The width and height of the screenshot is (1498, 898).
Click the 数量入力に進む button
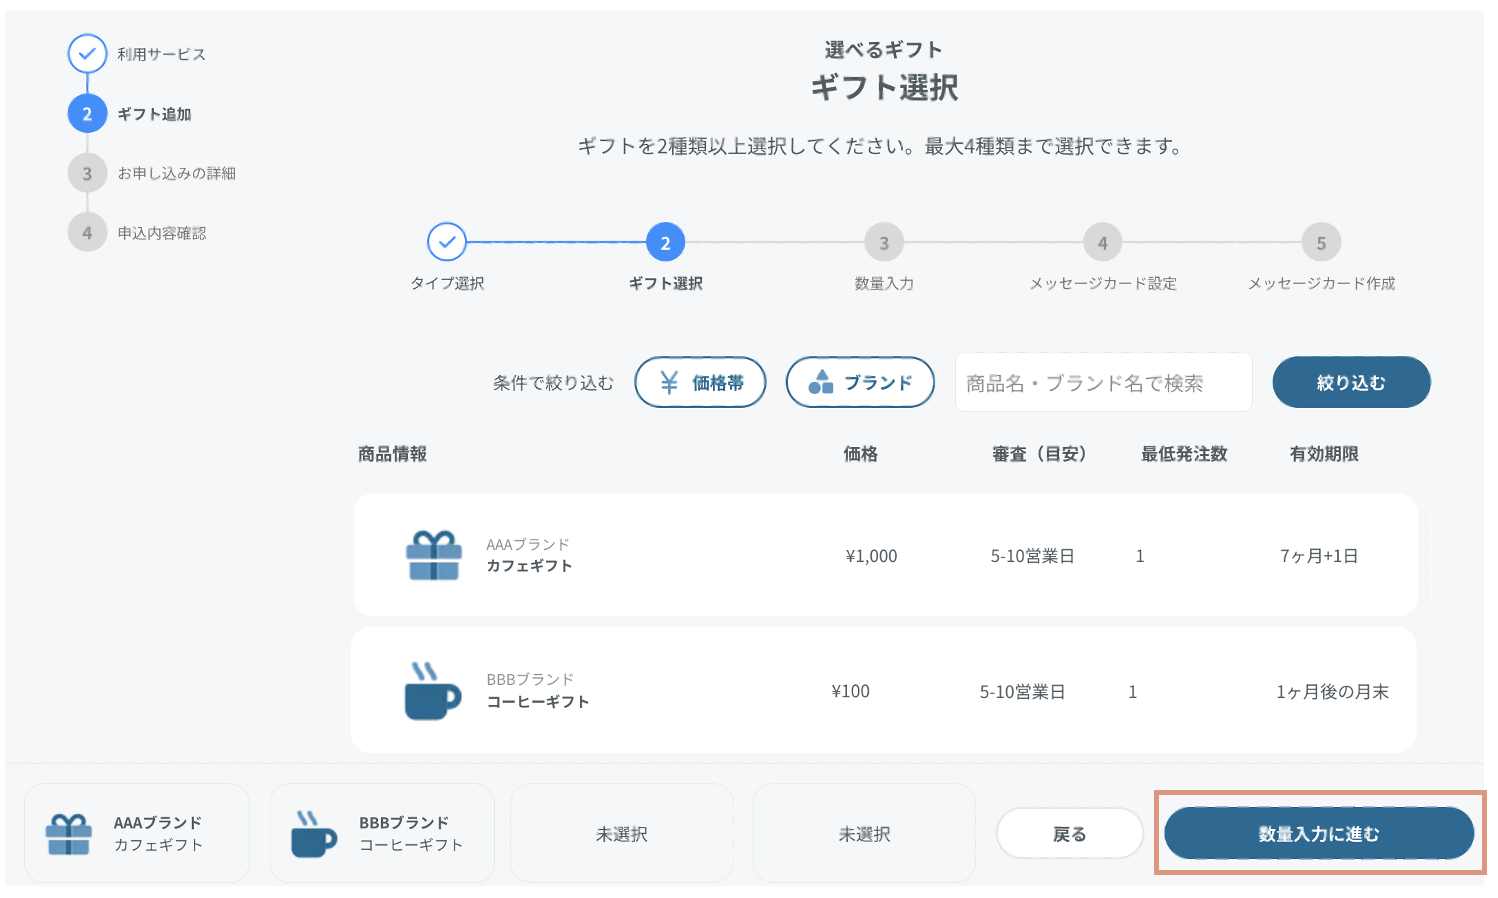click(x=1319, y=834)
